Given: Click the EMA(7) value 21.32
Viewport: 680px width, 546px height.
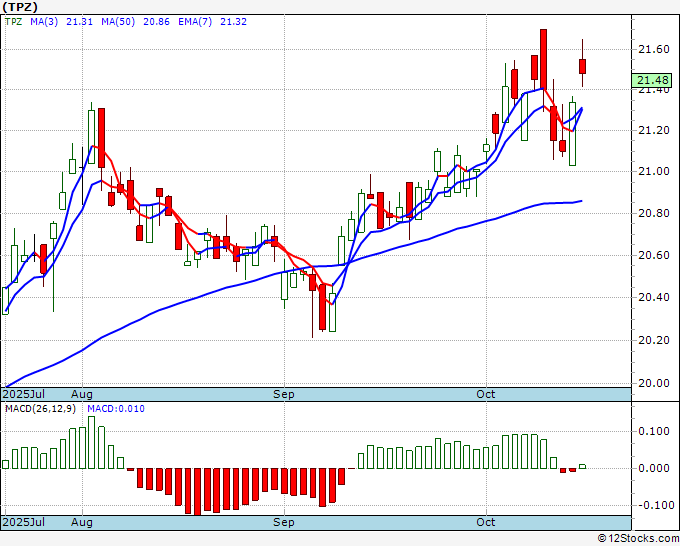Looking at the screenshot, I should (x=233, y=22).
